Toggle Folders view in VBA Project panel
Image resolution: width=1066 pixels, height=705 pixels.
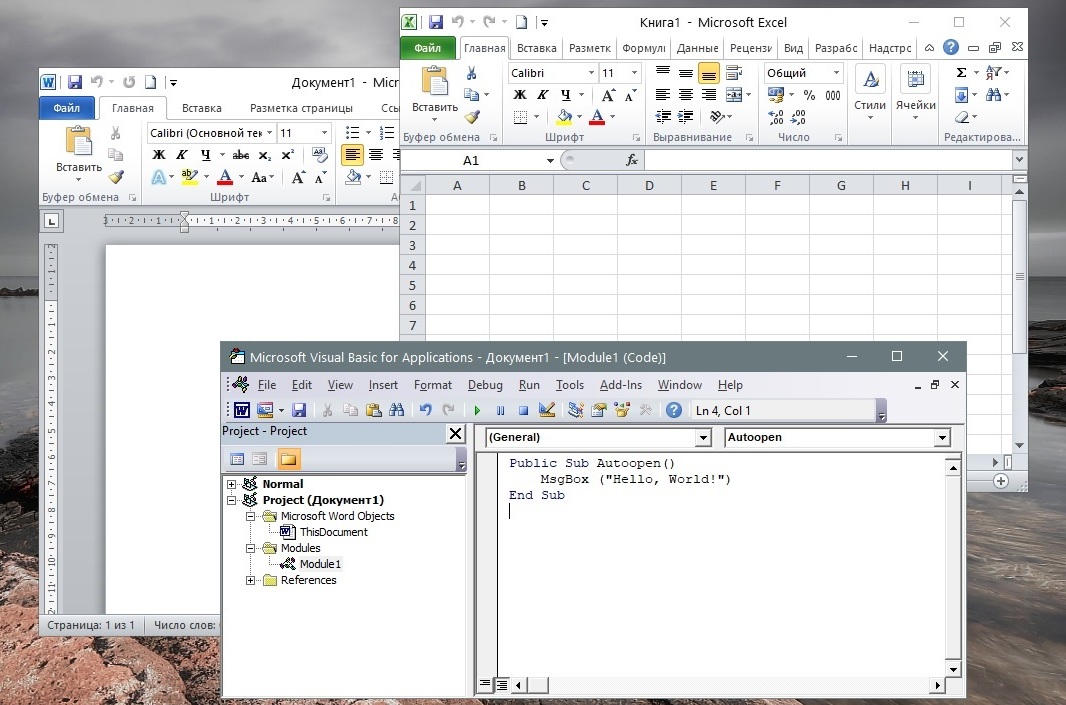[288, 459]
